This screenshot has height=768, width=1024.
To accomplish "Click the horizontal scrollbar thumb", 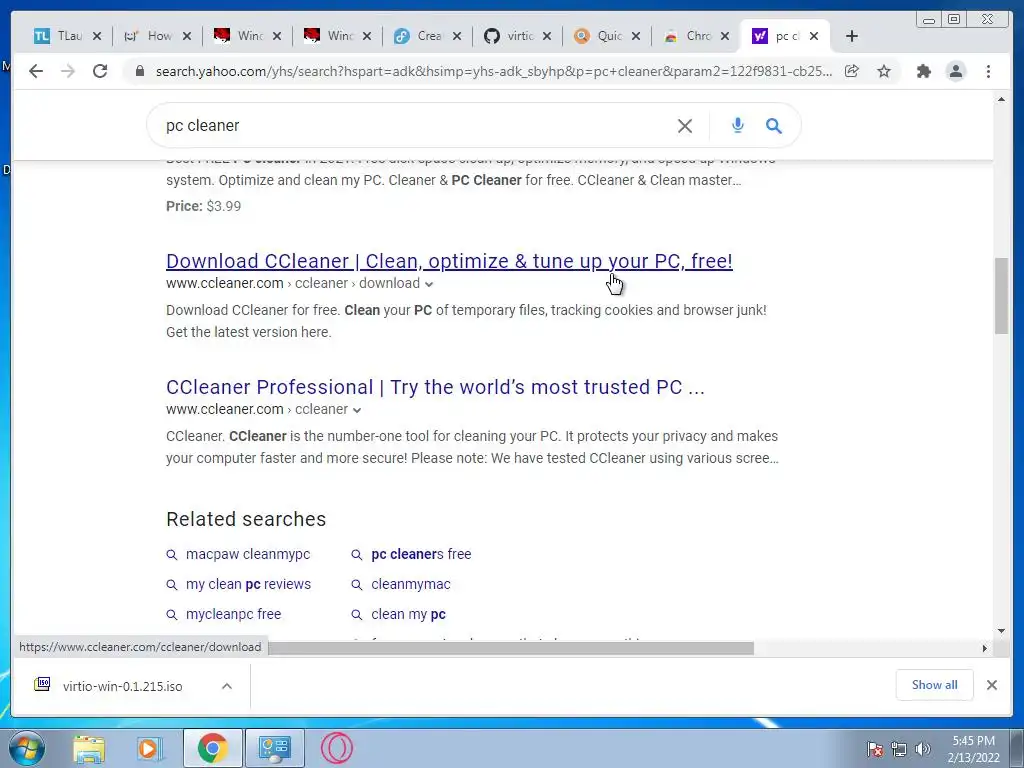I will point(511,648).
